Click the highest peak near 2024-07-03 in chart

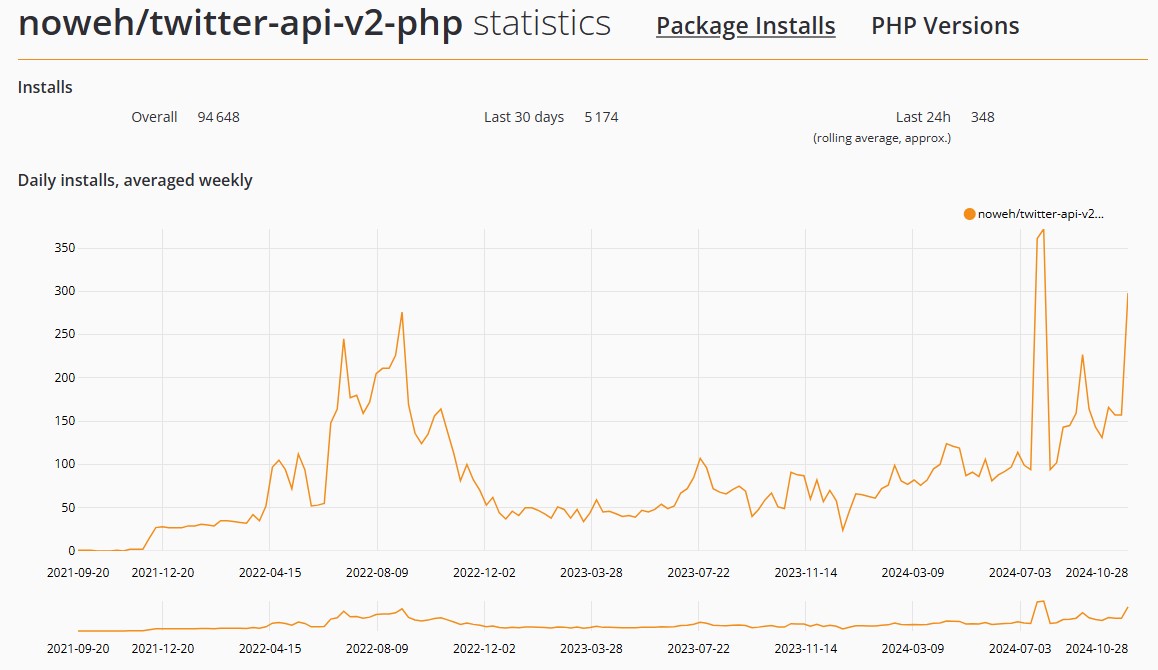pos(1043,230)
